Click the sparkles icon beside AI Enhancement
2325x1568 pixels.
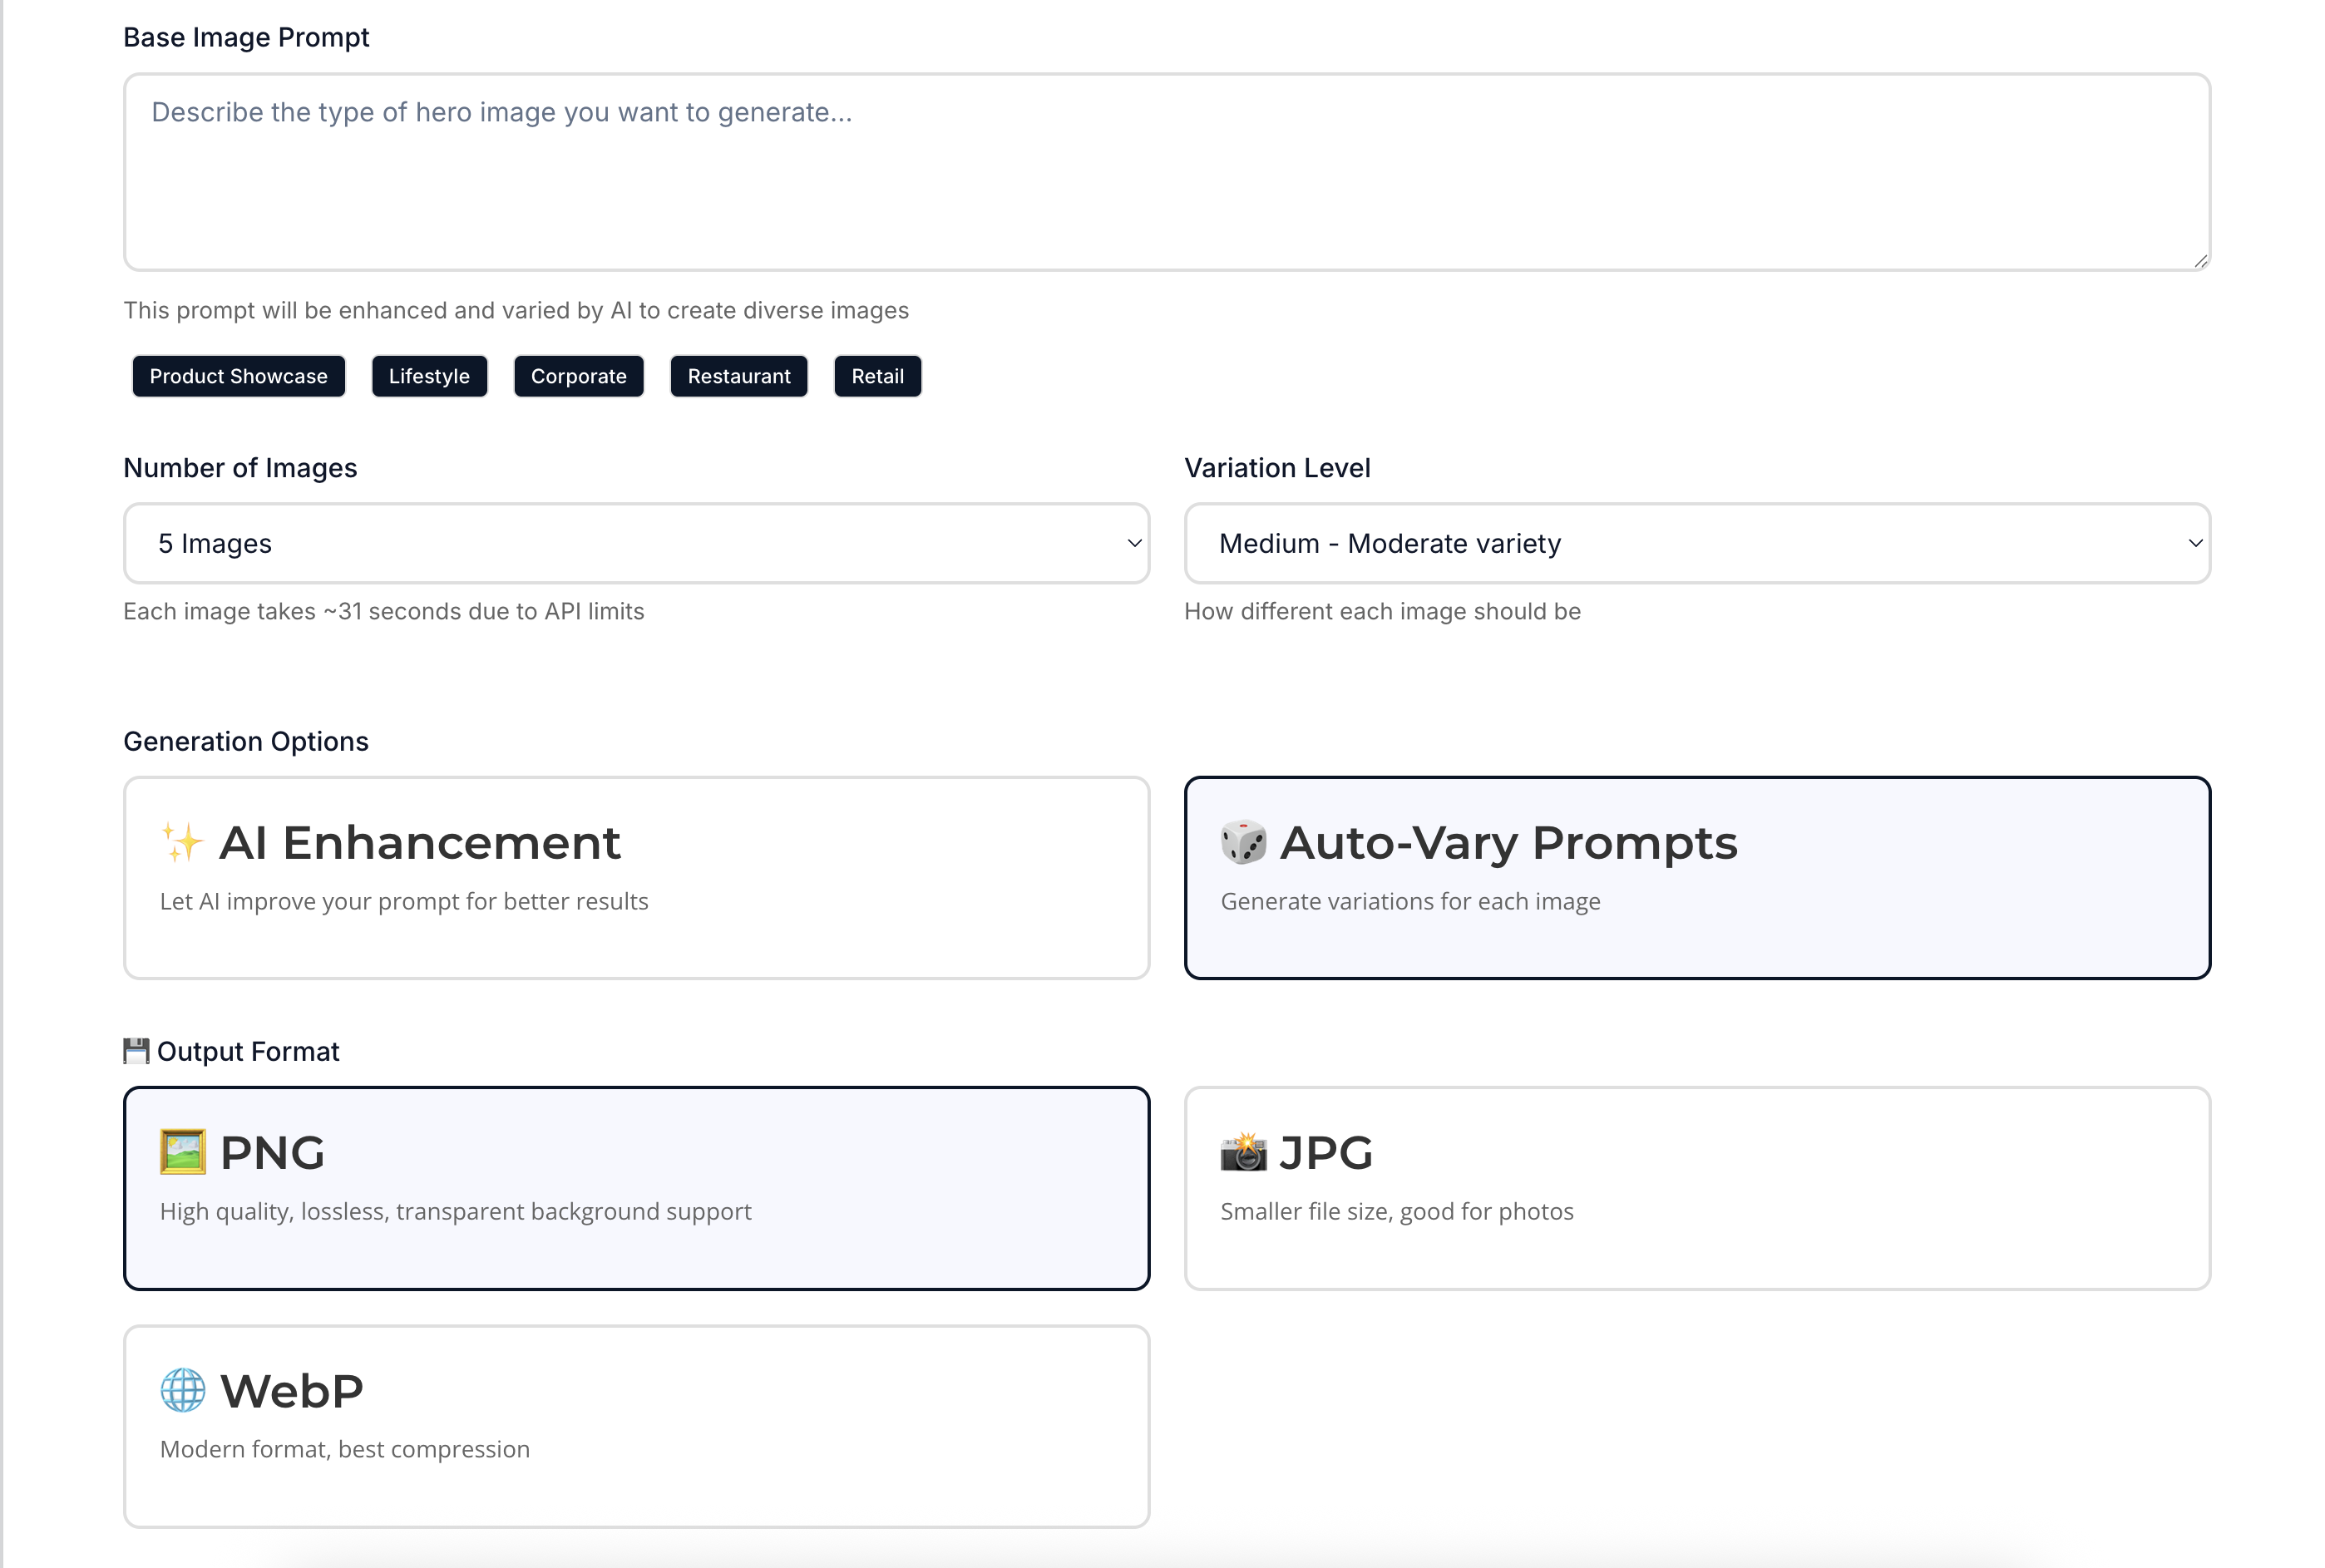[x=182, y=842]
